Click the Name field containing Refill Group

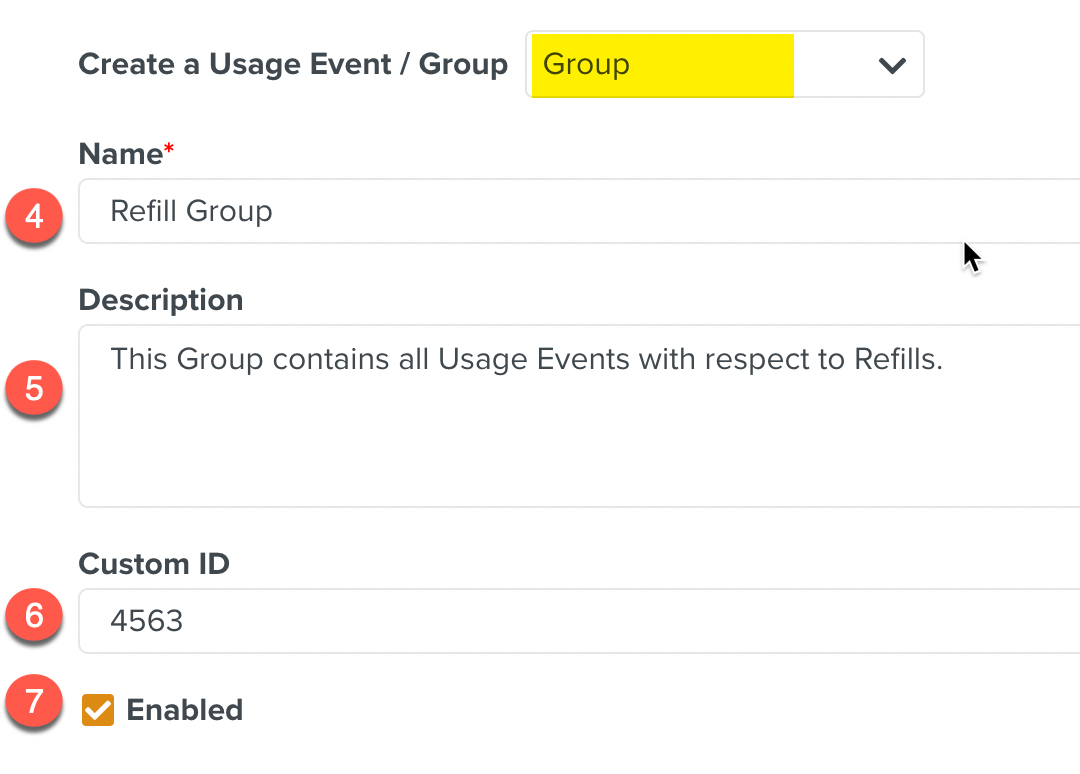(x=579, y=211)
